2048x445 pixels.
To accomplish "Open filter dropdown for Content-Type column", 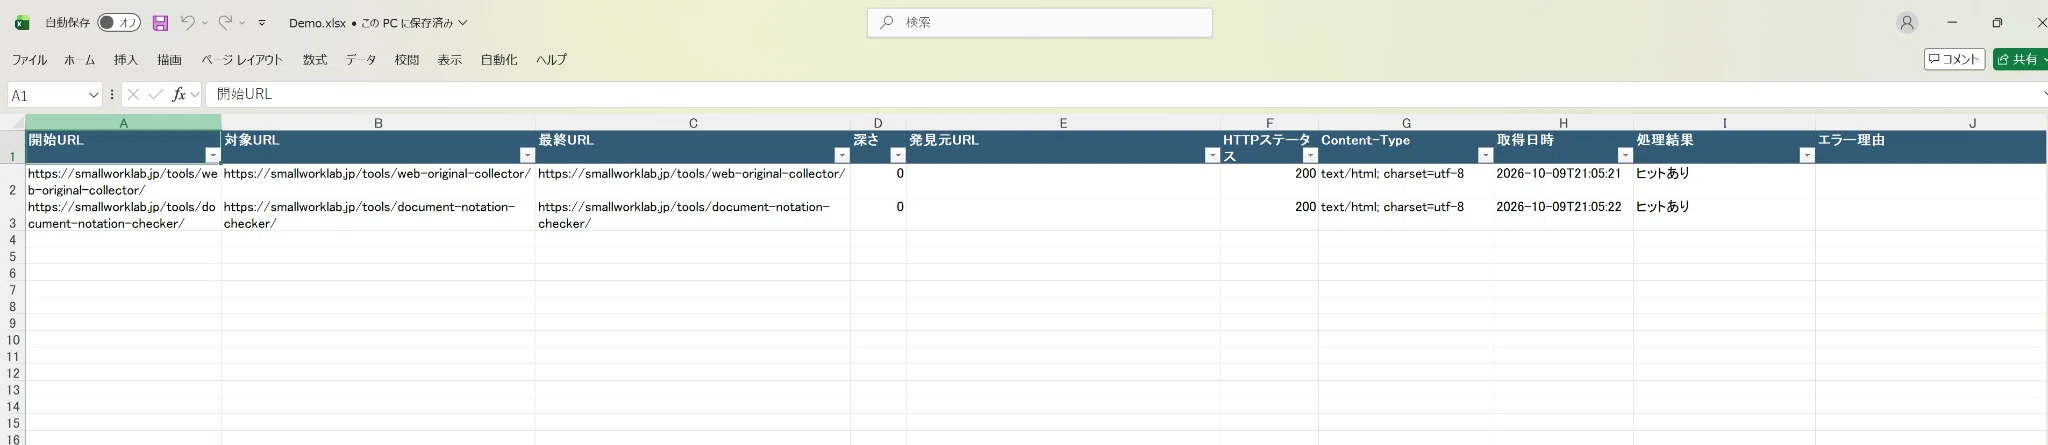I will point(1485,156).
